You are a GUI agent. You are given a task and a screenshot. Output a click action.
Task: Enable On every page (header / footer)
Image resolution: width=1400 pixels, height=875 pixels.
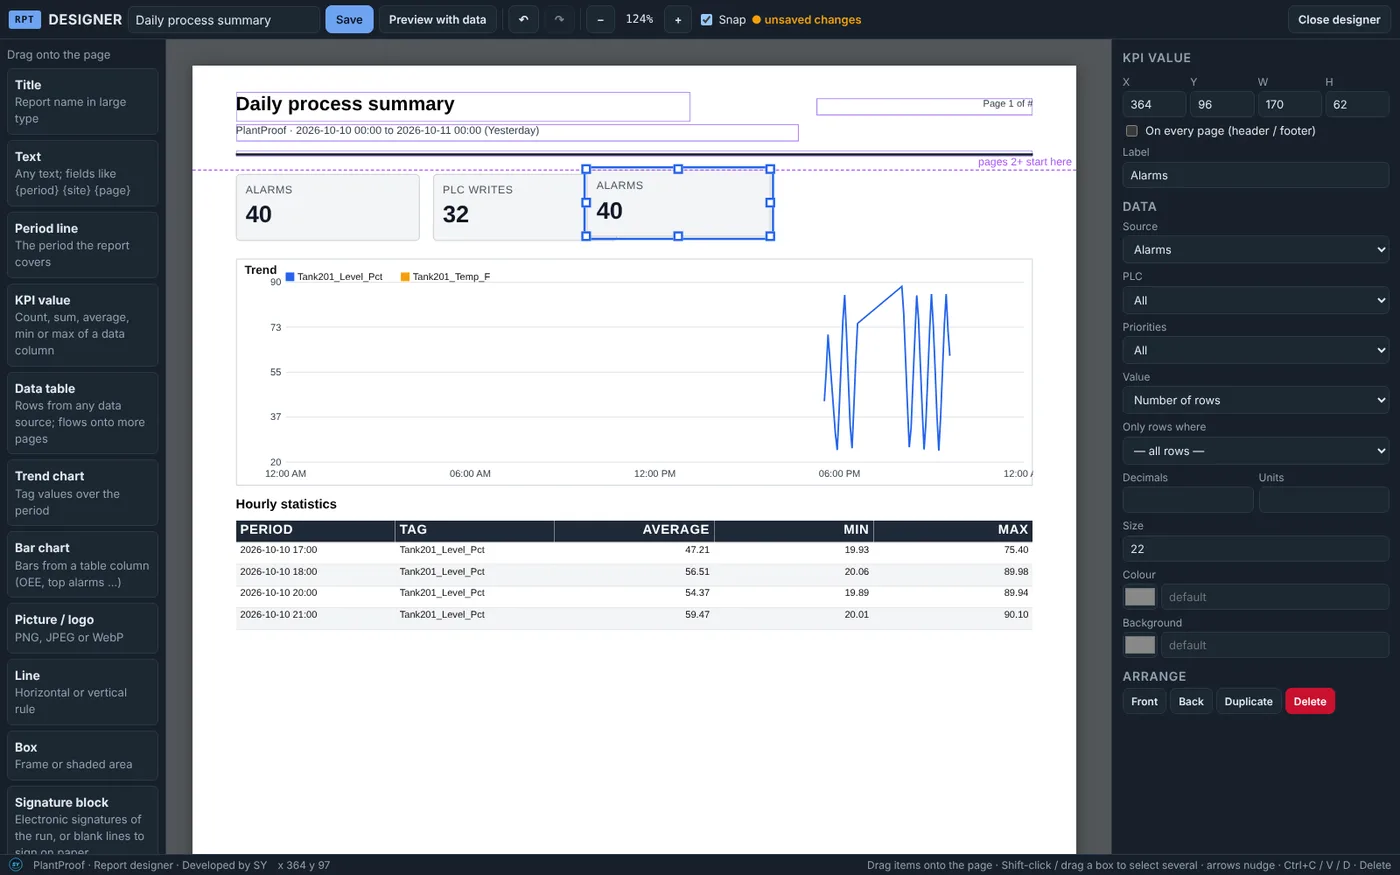point(1132,131)
